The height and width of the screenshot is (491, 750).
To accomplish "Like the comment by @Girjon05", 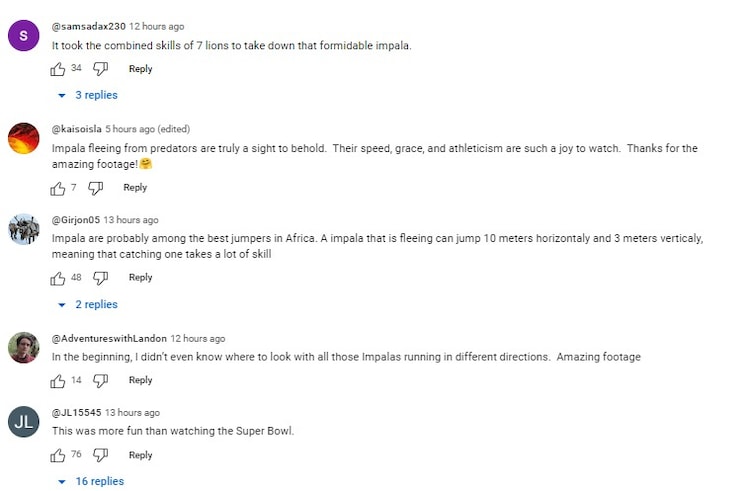I will [x=58, y=278].
